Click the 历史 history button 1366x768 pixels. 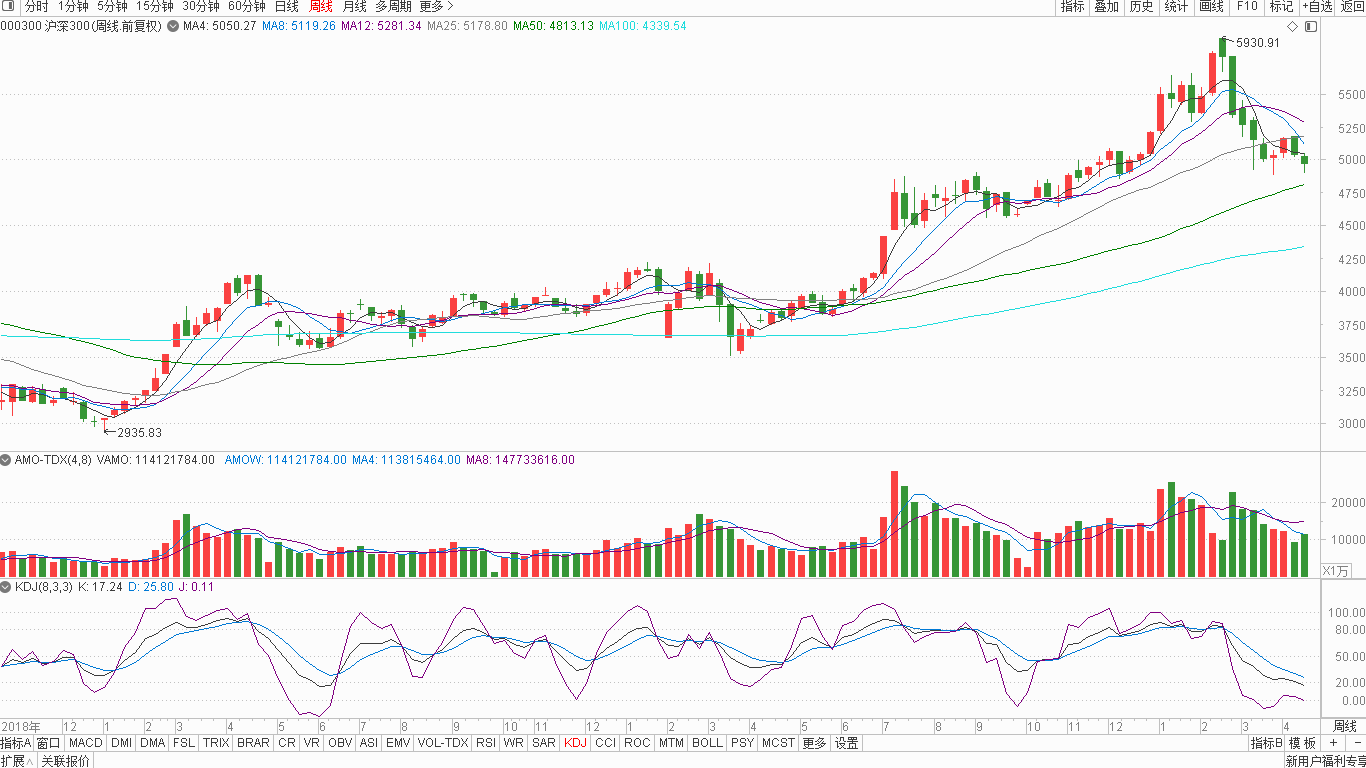click(x=1141, y=6)
